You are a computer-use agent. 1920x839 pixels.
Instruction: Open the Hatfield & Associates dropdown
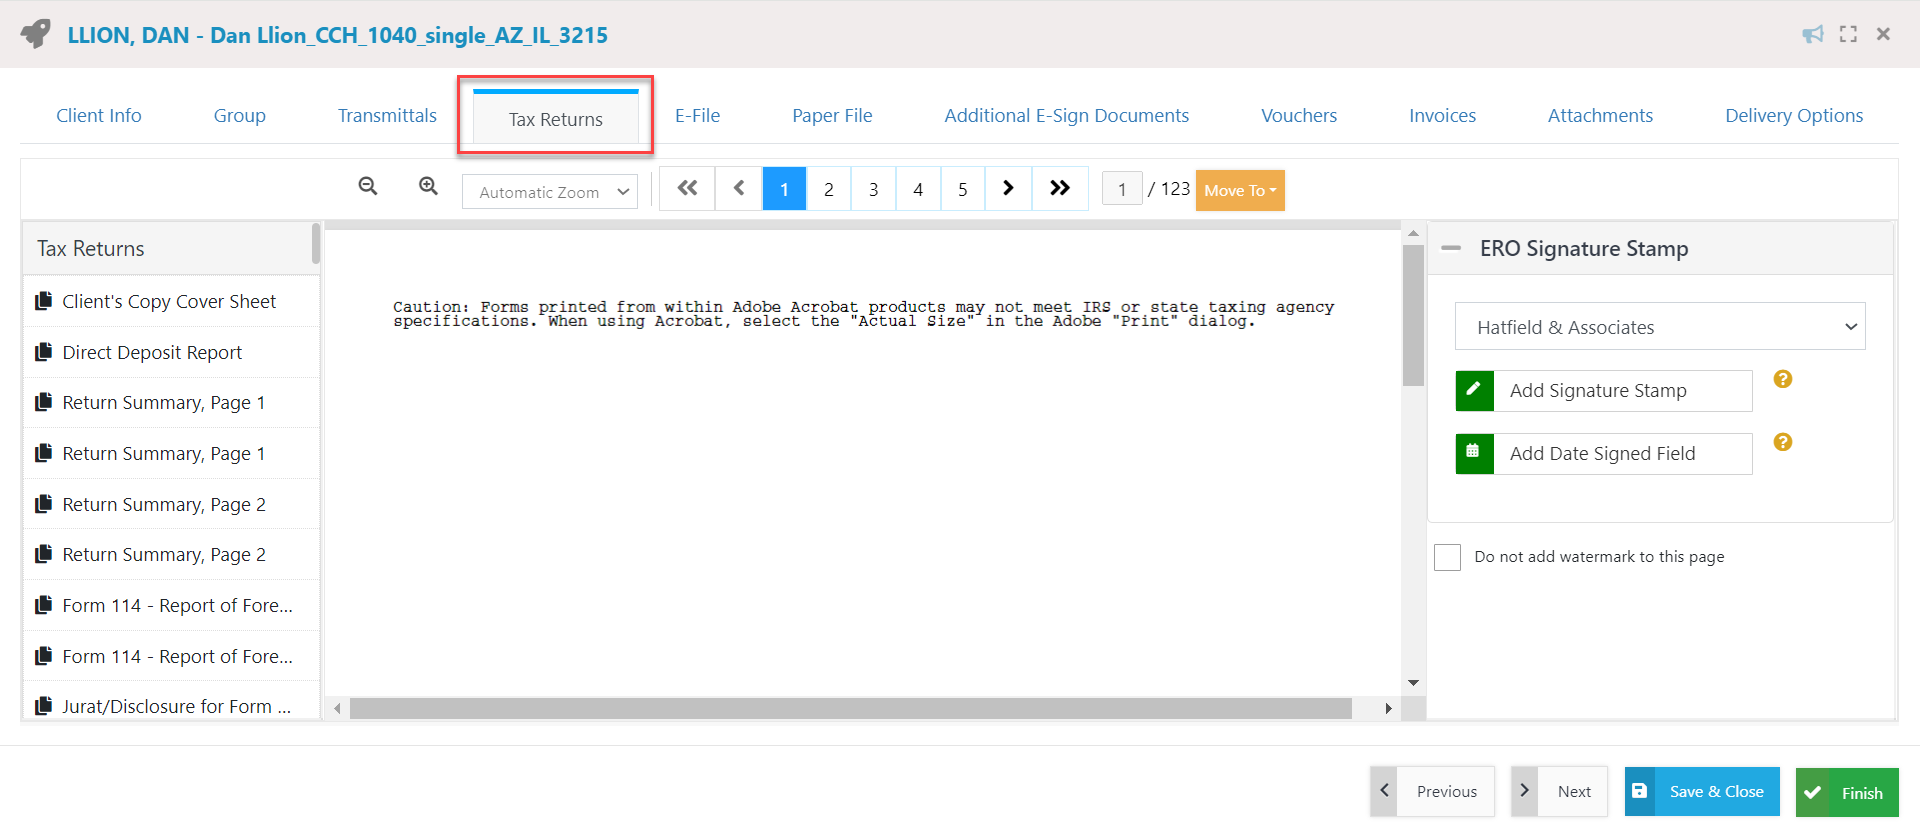coord(1660,327)
